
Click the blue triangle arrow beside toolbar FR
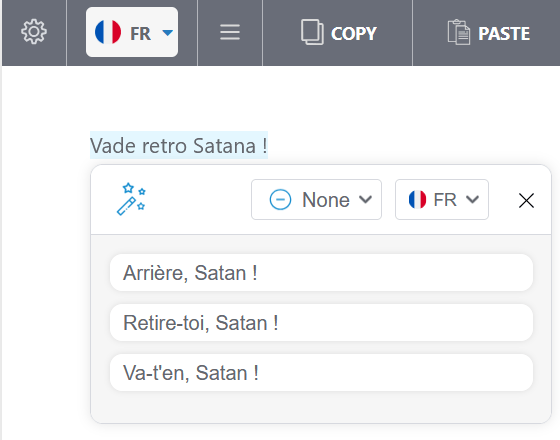[168, 33]
